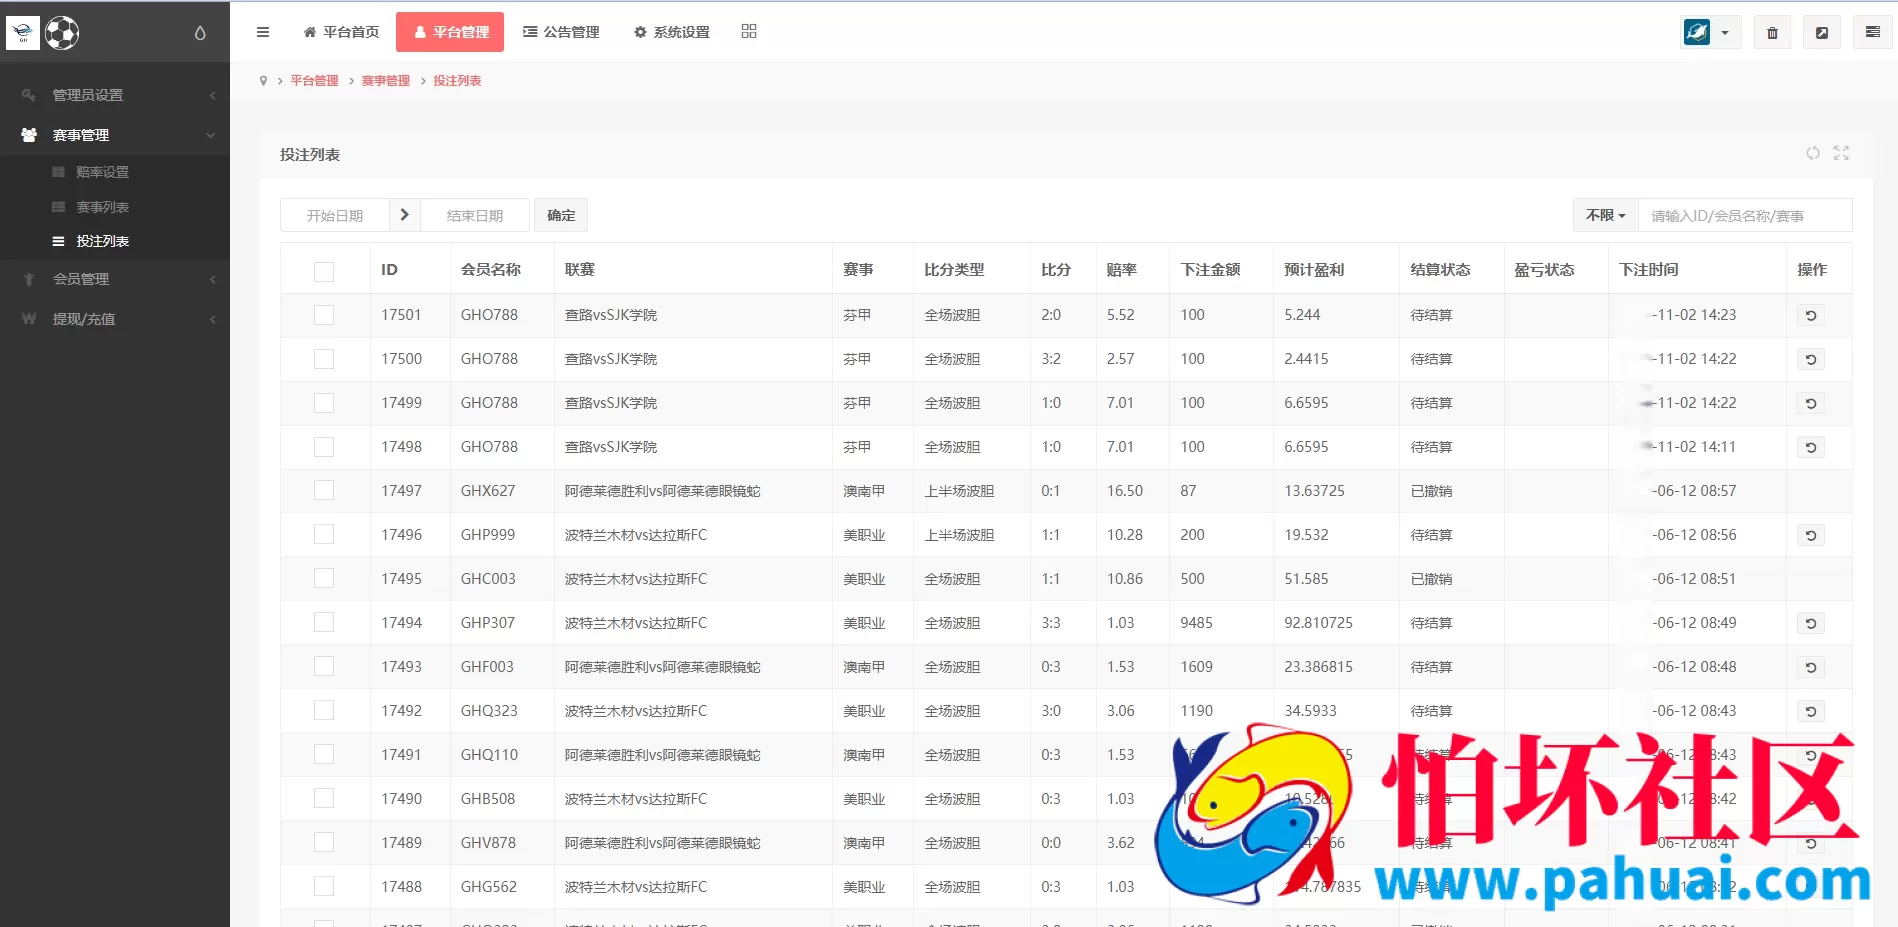The height and width of the screenshot is (927, 1898).
Task: Click revoke icon for bet 17494
Action: 1811,623
